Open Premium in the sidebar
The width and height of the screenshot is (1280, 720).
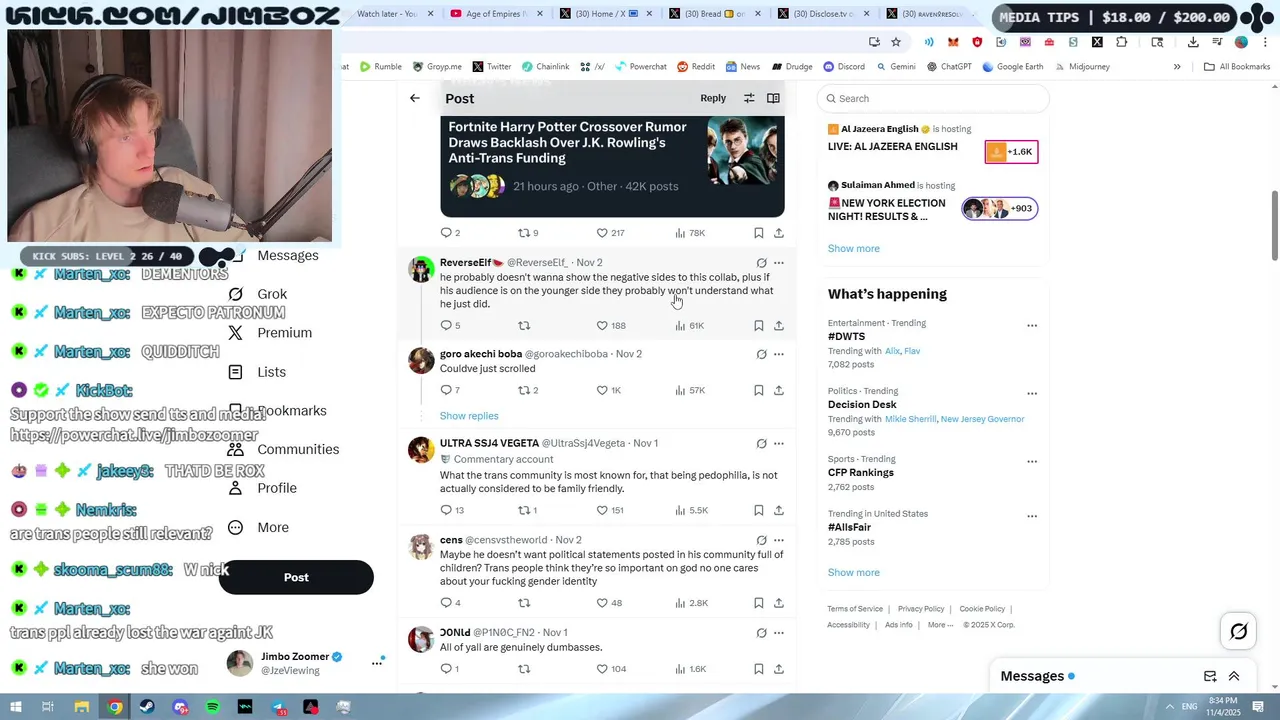[270, 333]
